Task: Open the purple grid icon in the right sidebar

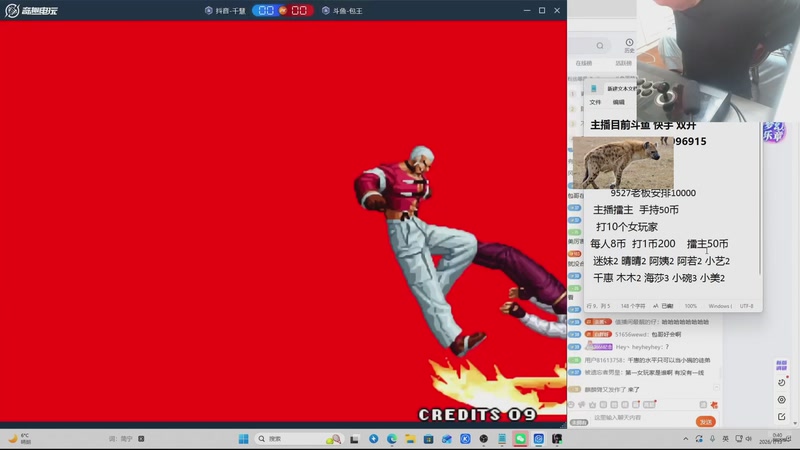Action: coord(781,365)
